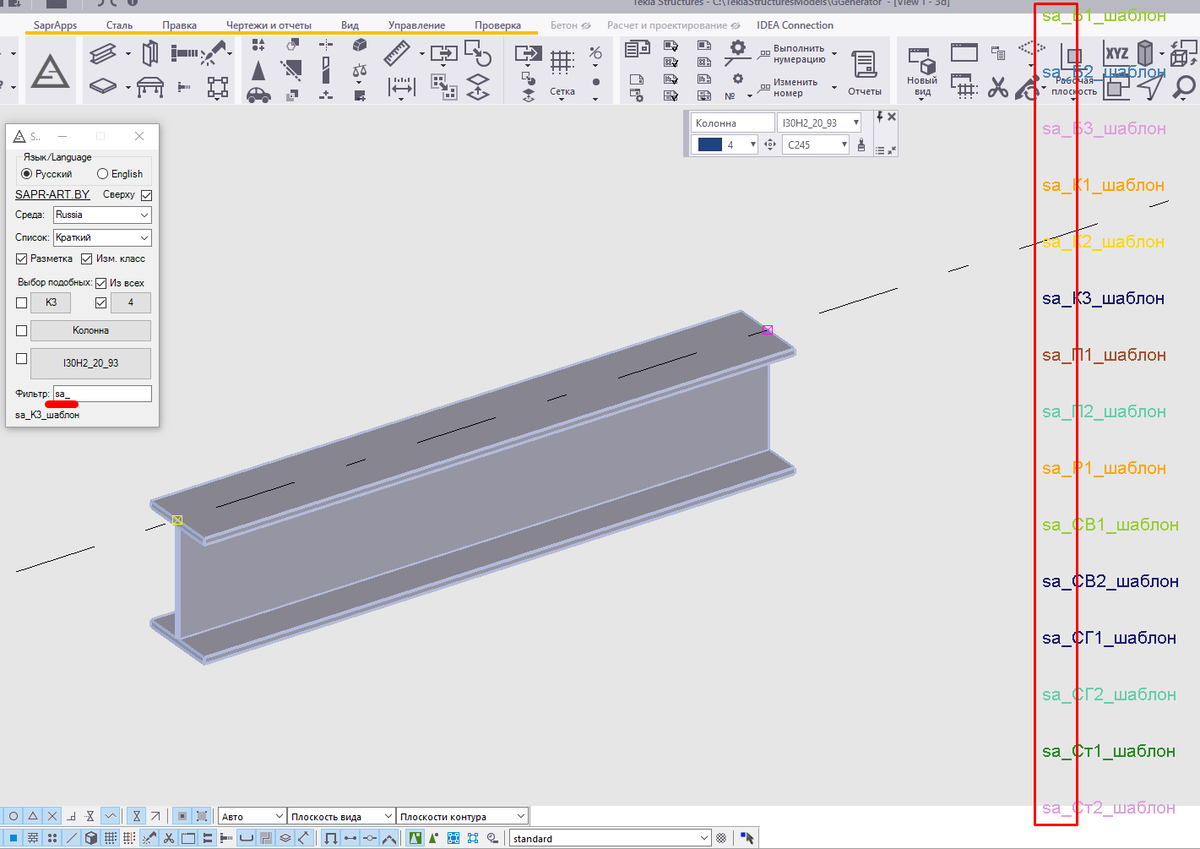Click the blue class color swatch
Viewport: 1200px width, 849px height.
[x=710, y=145]
